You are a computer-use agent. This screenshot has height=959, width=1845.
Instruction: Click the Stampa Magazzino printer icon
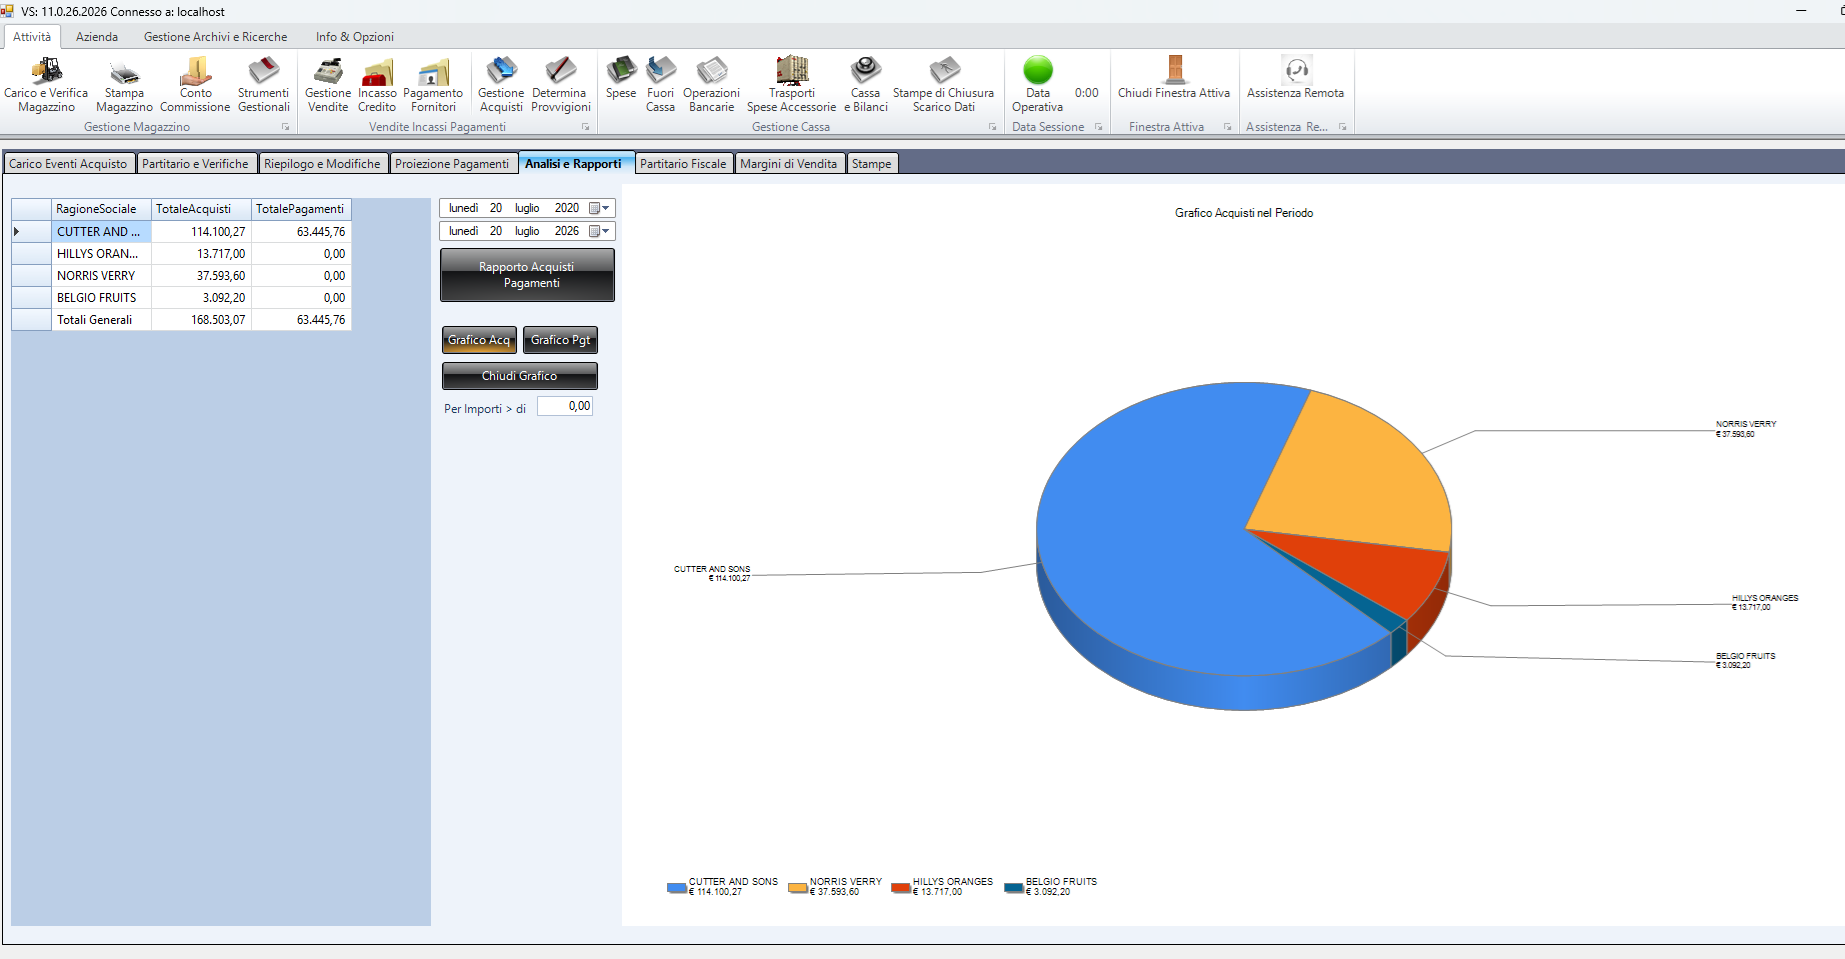click(125, 70)
